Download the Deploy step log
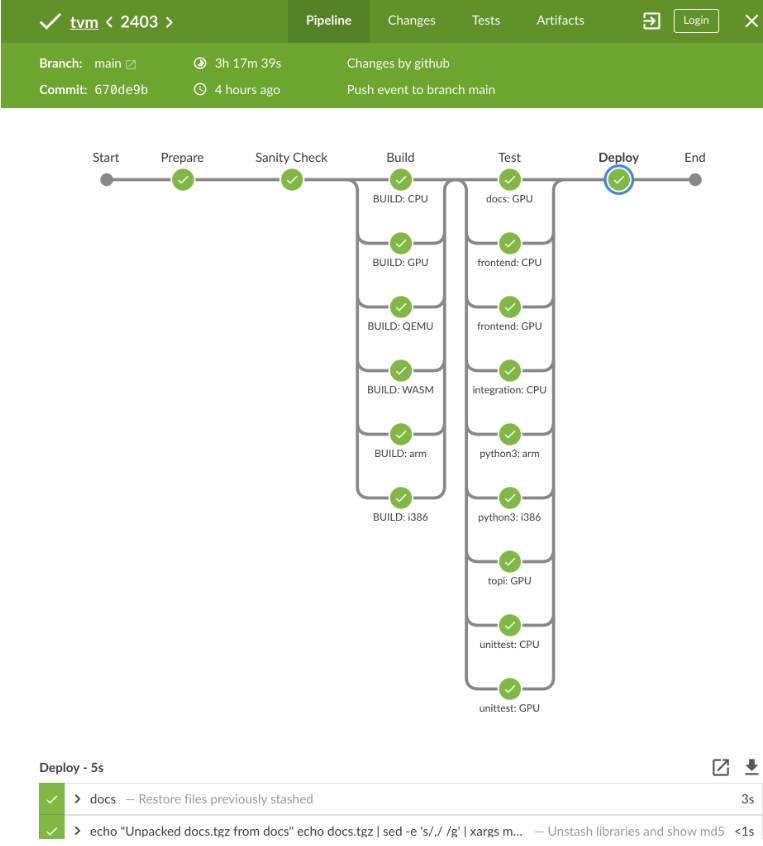Viewport: 763px width, 846px height. tap(751, 767)
